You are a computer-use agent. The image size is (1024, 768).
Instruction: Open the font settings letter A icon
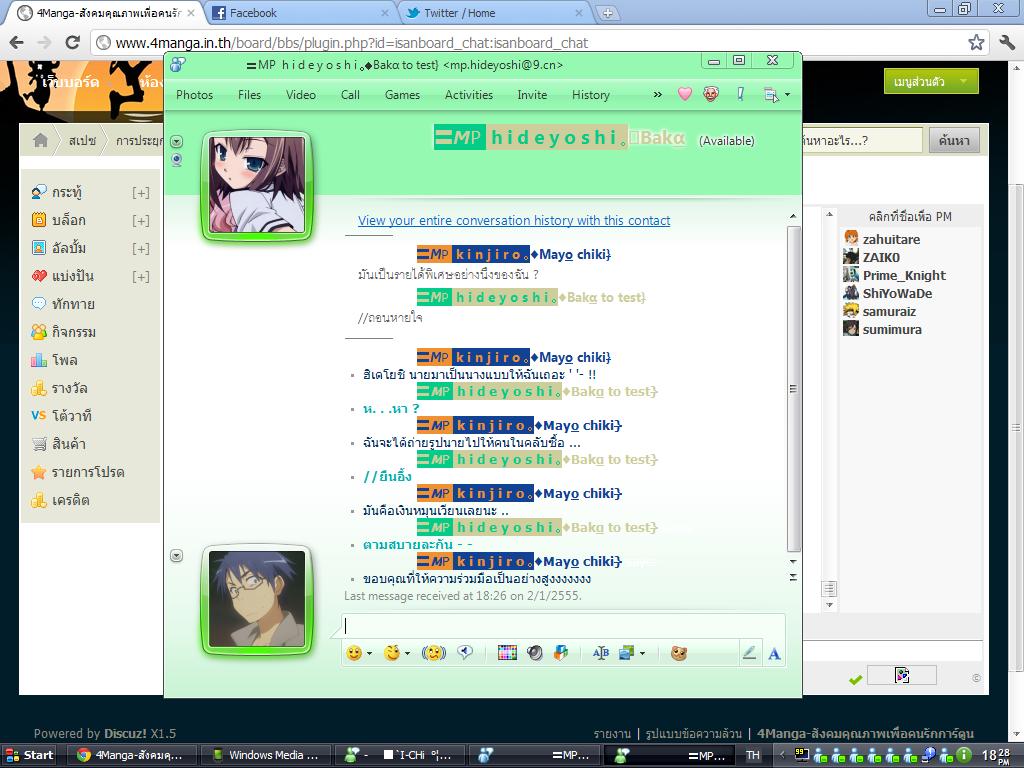pyautogui.click(x=775, y=654)
